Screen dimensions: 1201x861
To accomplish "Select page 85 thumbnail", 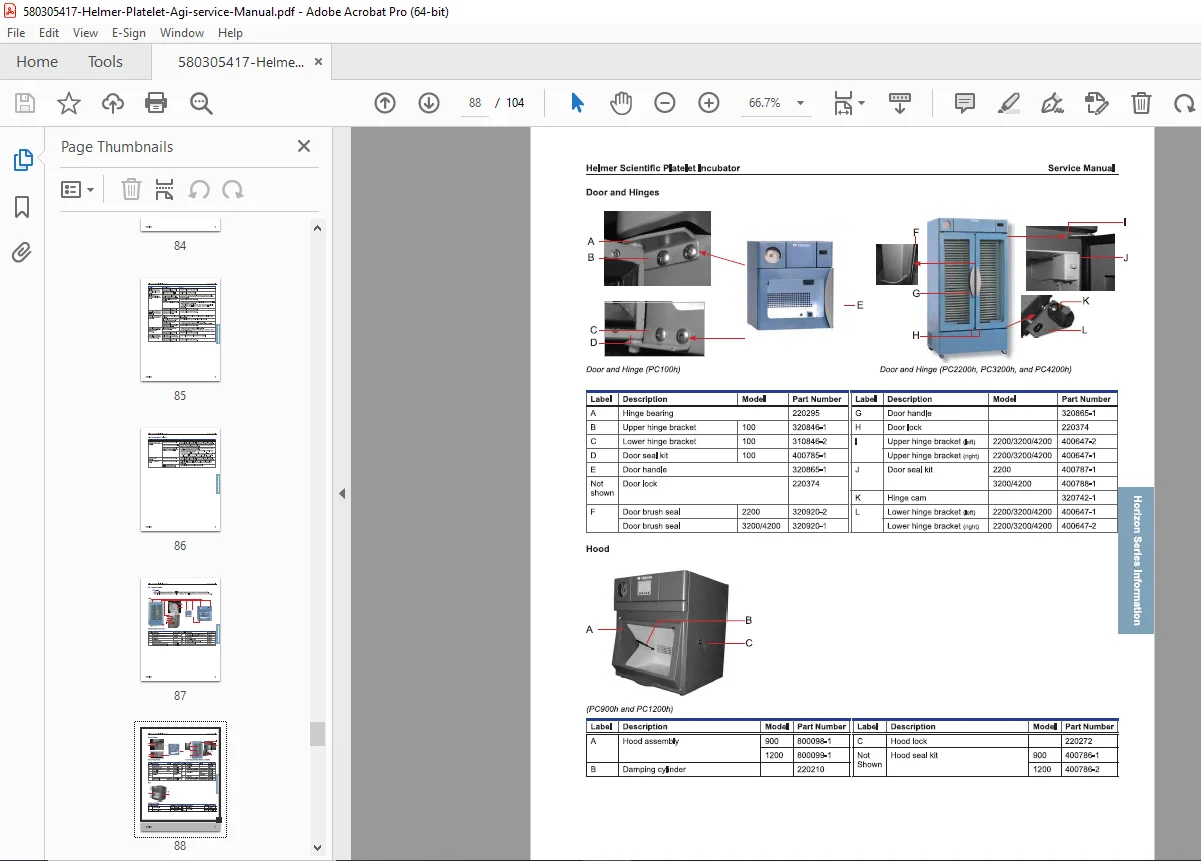I will coord(180,330).
